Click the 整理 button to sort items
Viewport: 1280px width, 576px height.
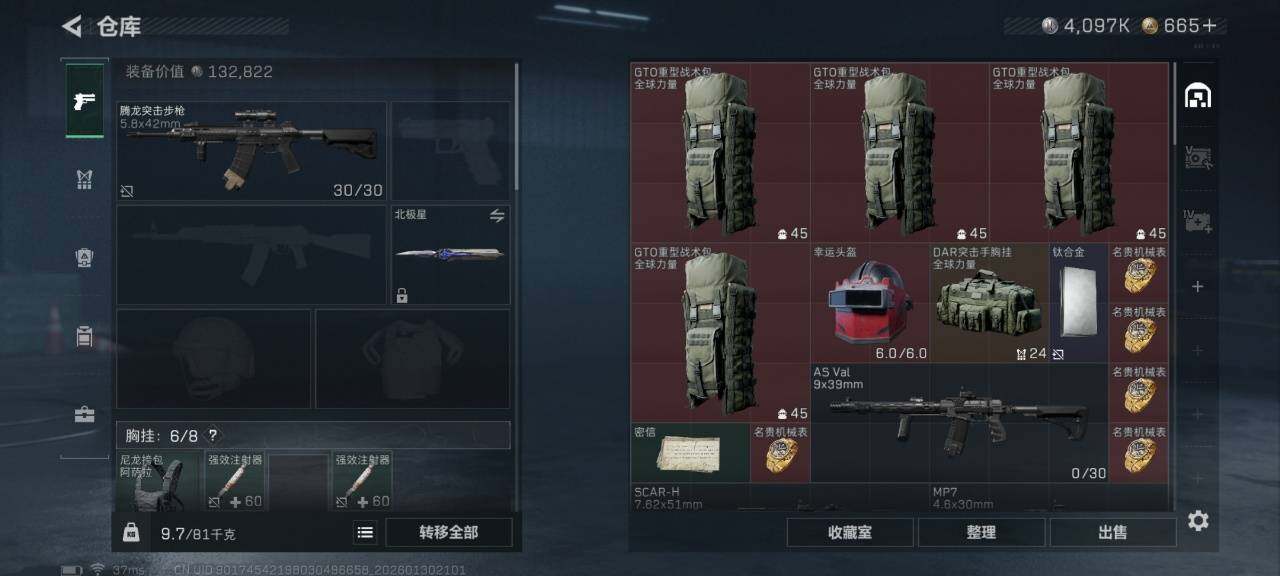click(981, 533)
